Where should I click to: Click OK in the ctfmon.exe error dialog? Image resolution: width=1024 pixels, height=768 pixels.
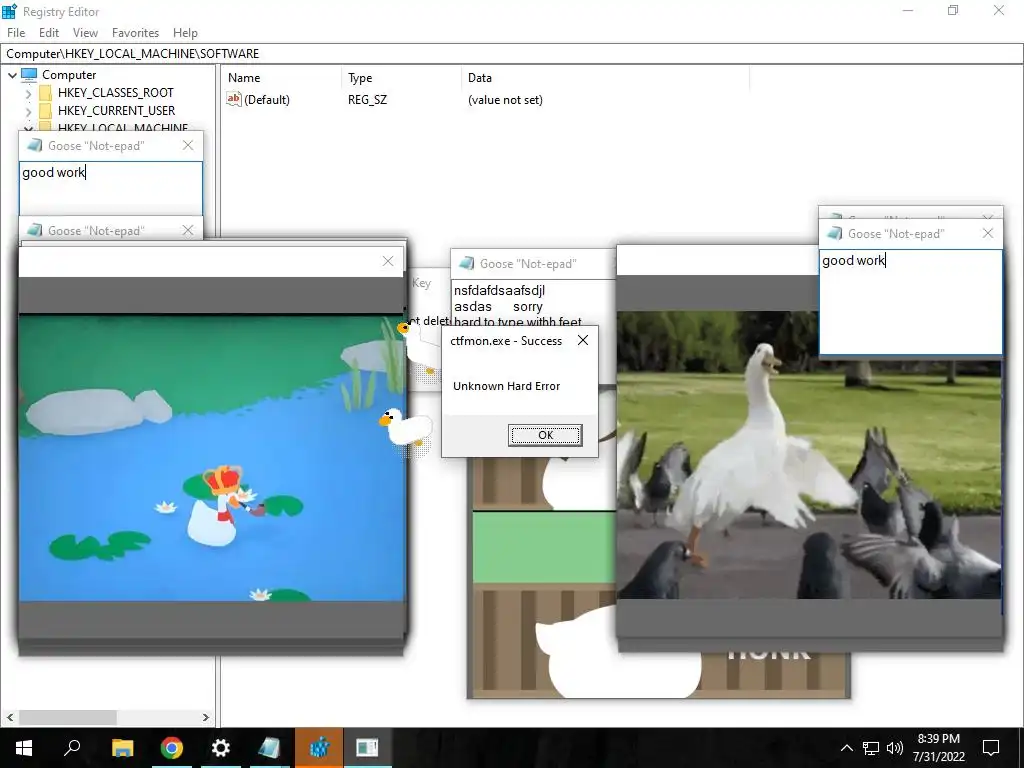coord(545,435)
